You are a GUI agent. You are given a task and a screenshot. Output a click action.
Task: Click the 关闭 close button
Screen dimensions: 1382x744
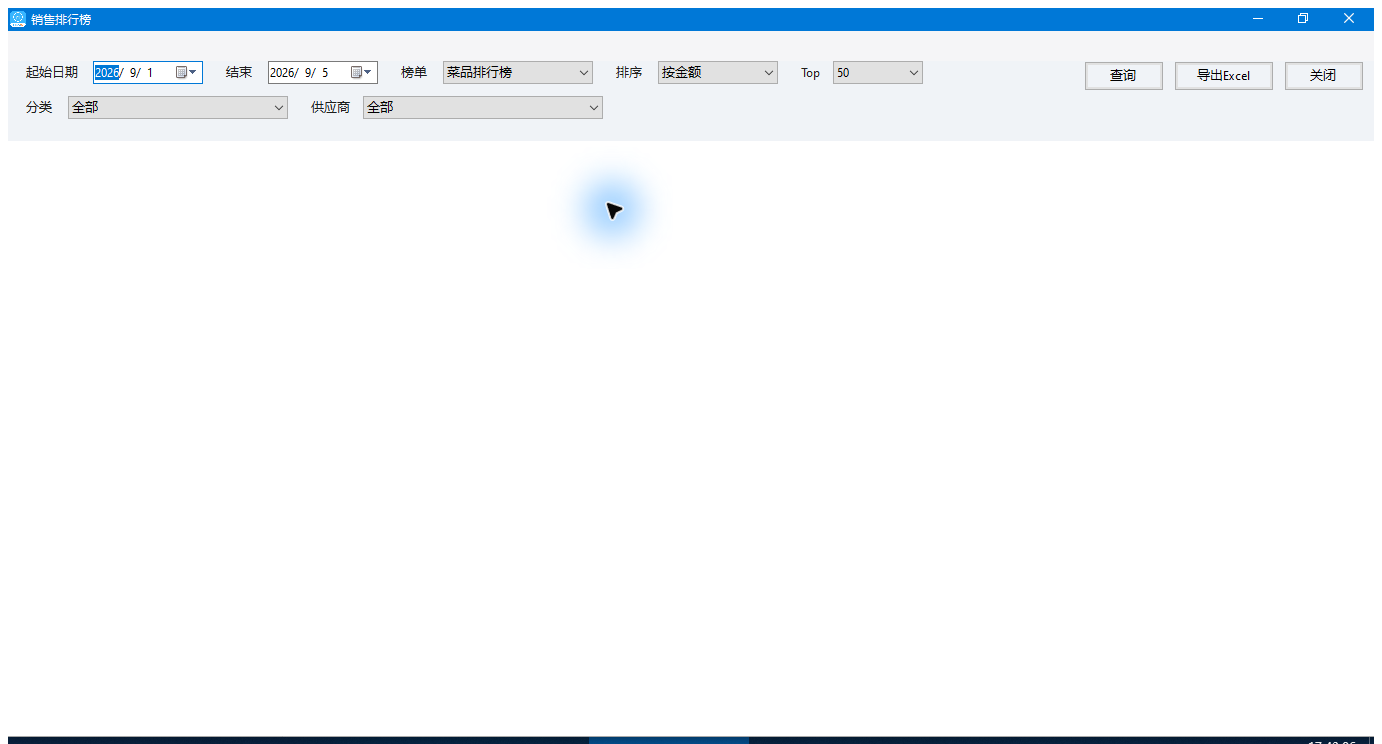1324,76
